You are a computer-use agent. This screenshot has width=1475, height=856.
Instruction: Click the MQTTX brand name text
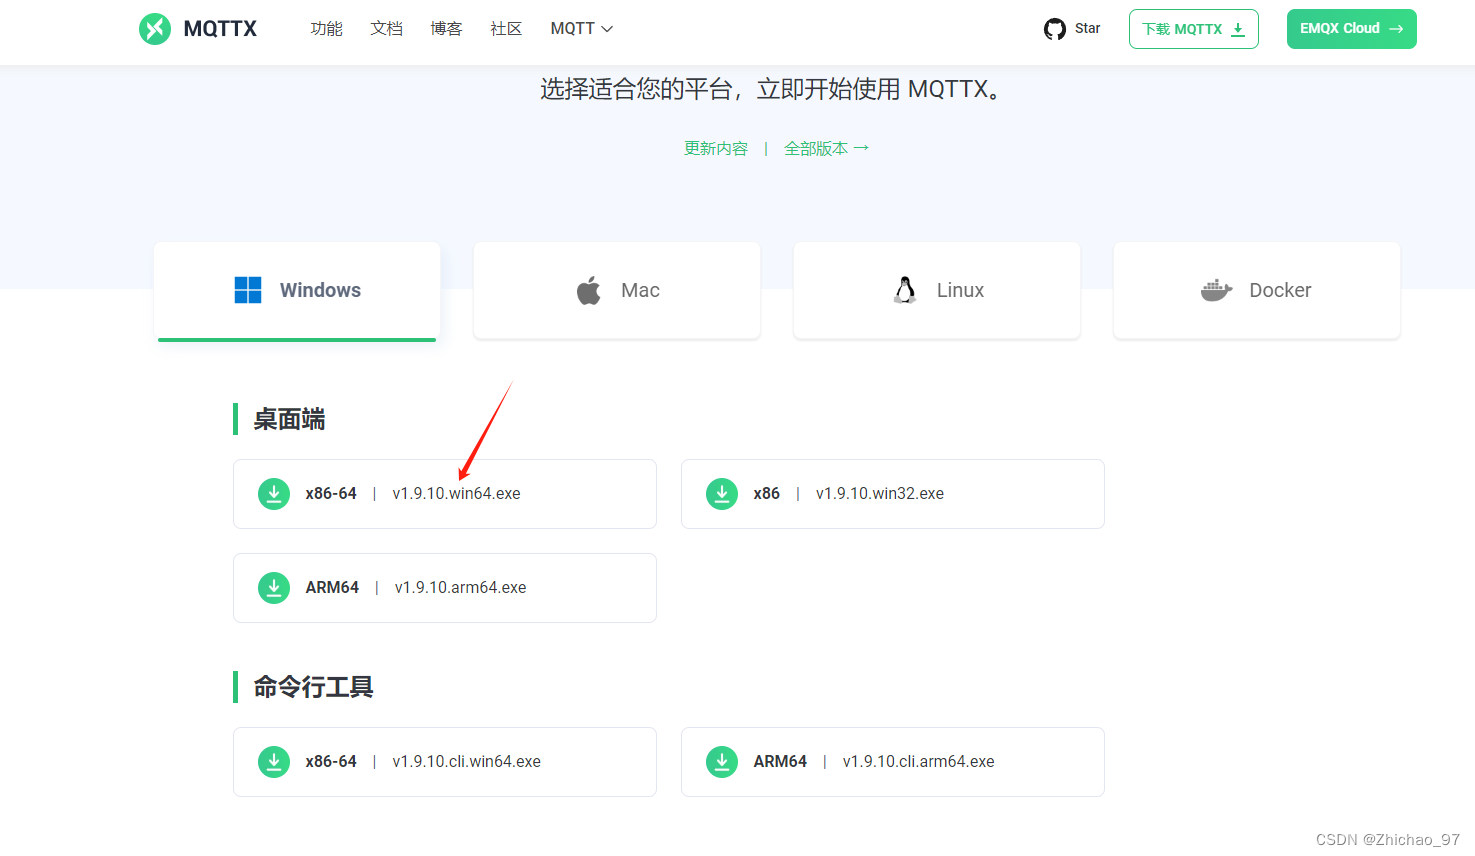pyautogui.click(x=220, y=29)
